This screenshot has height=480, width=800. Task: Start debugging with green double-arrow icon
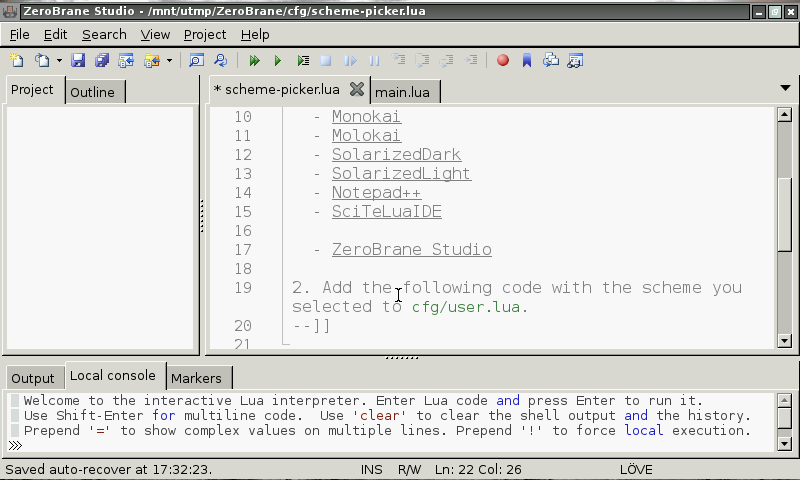tap(254, 60)
